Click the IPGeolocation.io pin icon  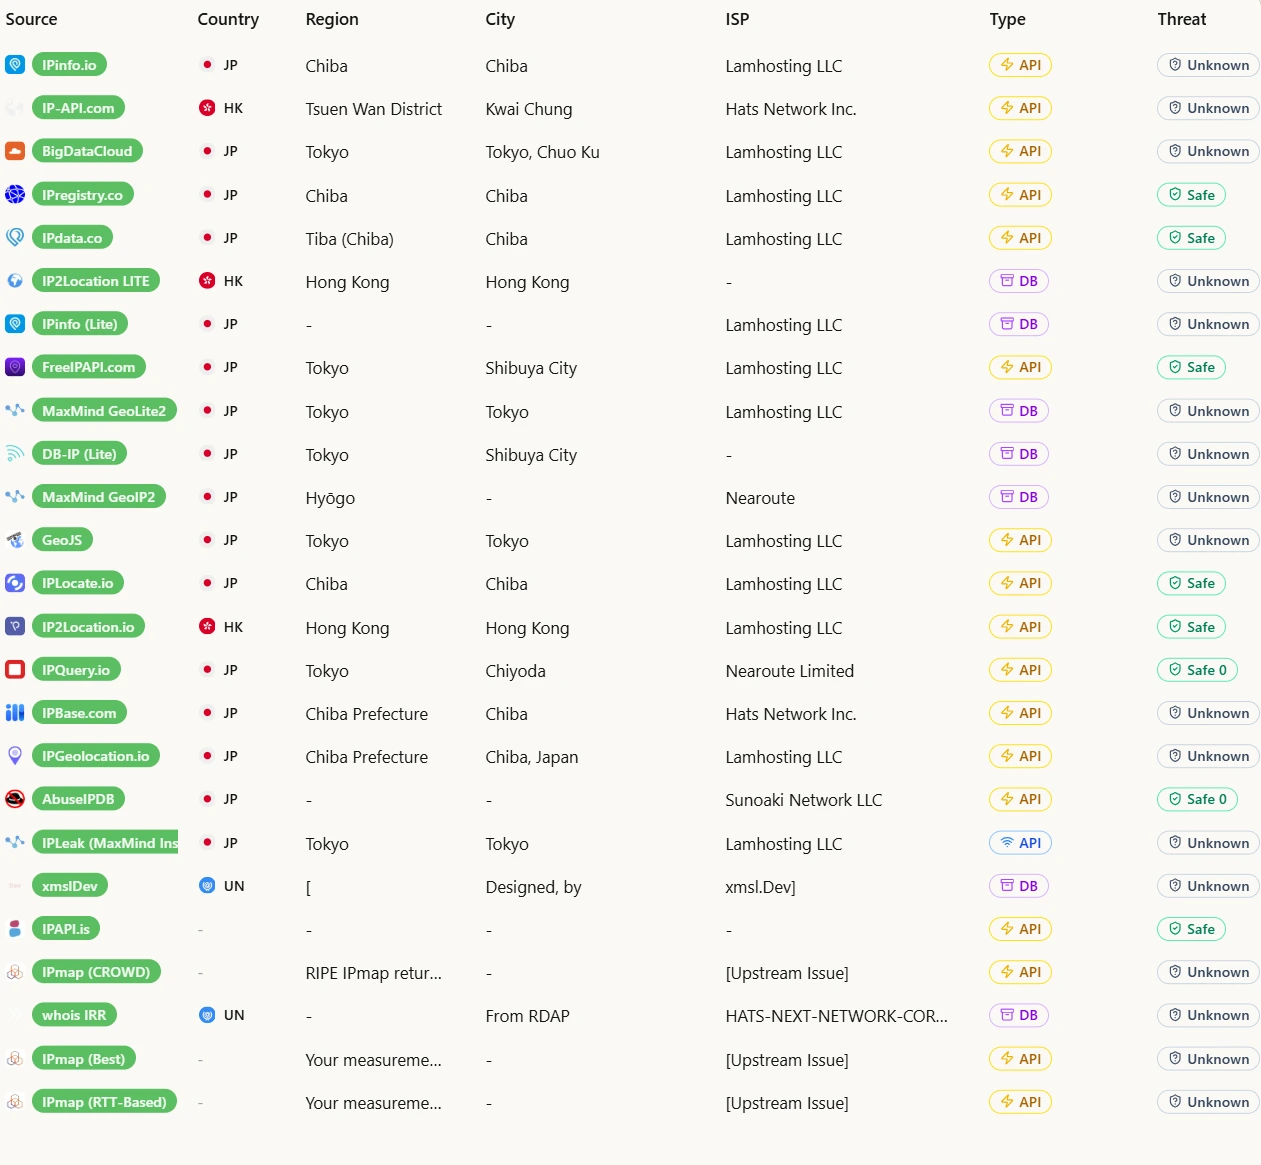pos(15,756)
